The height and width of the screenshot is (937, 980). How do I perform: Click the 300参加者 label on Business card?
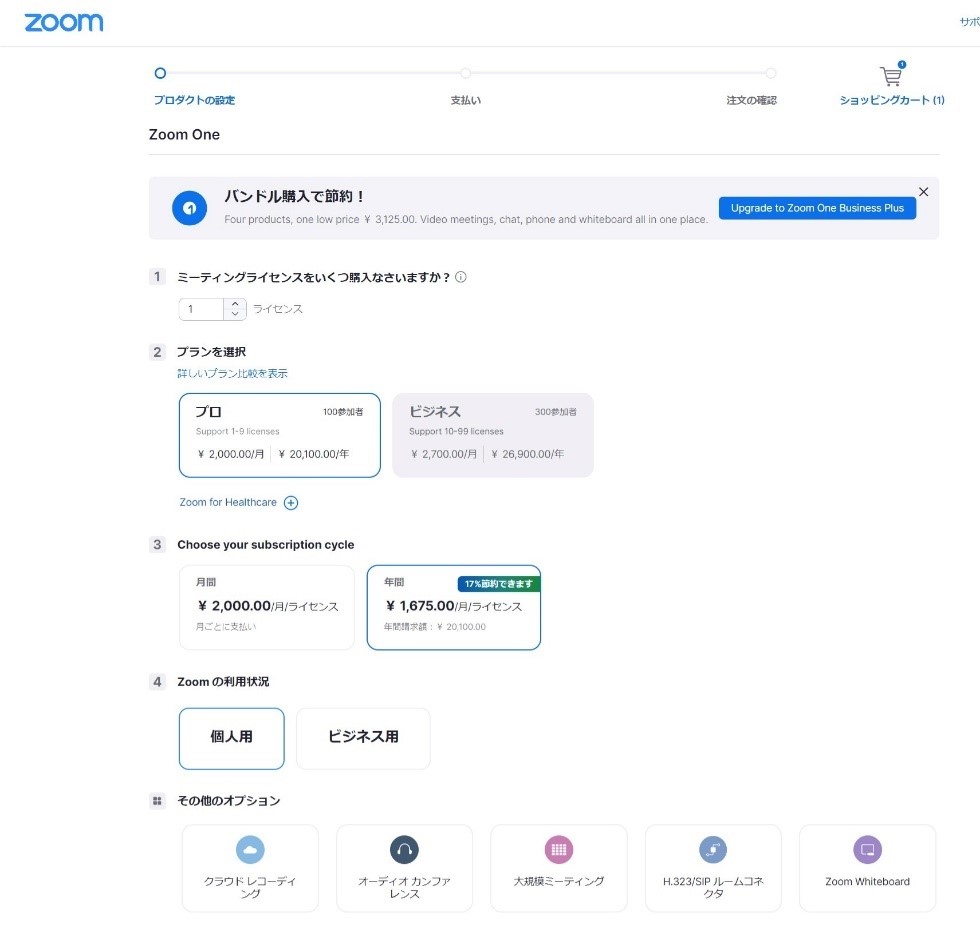click(556, 412)
